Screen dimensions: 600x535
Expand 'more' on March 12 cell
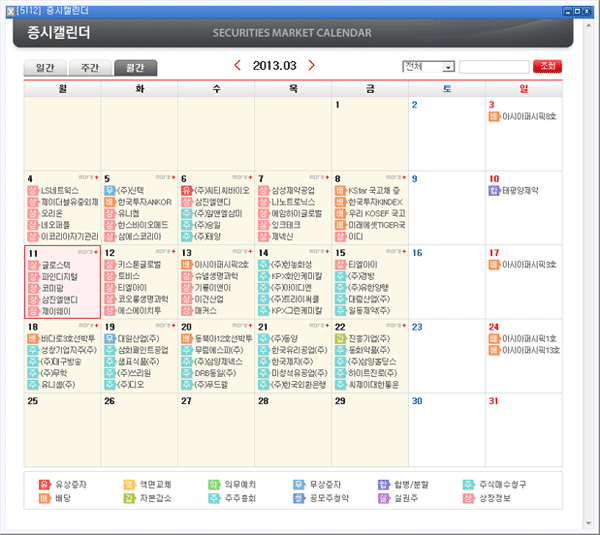tap(163, 251)
